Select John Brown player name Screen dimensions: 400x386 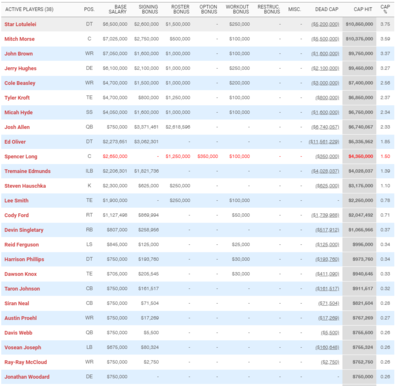19,54
